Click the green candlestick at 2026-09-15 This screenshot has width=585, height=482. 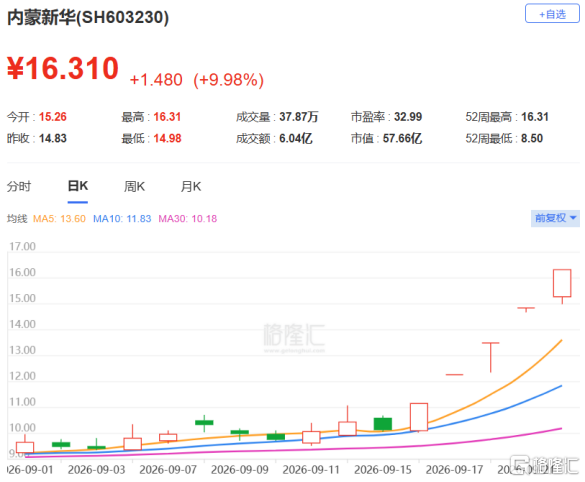[x=383, y=424]
